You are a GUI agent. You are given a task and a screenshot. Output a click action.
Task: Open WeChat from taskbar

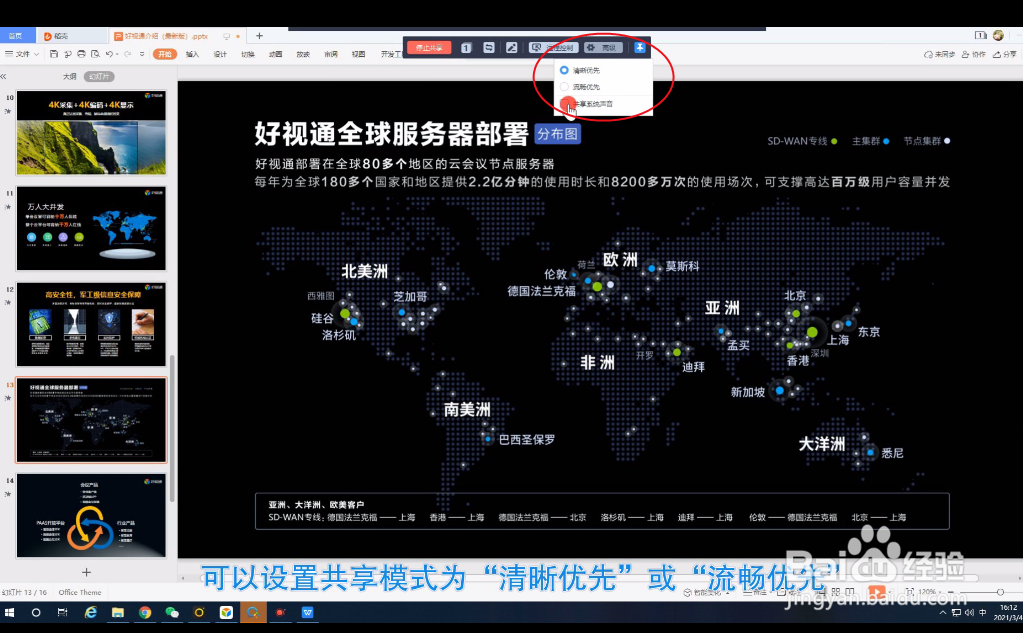click(x=172, y=612)
